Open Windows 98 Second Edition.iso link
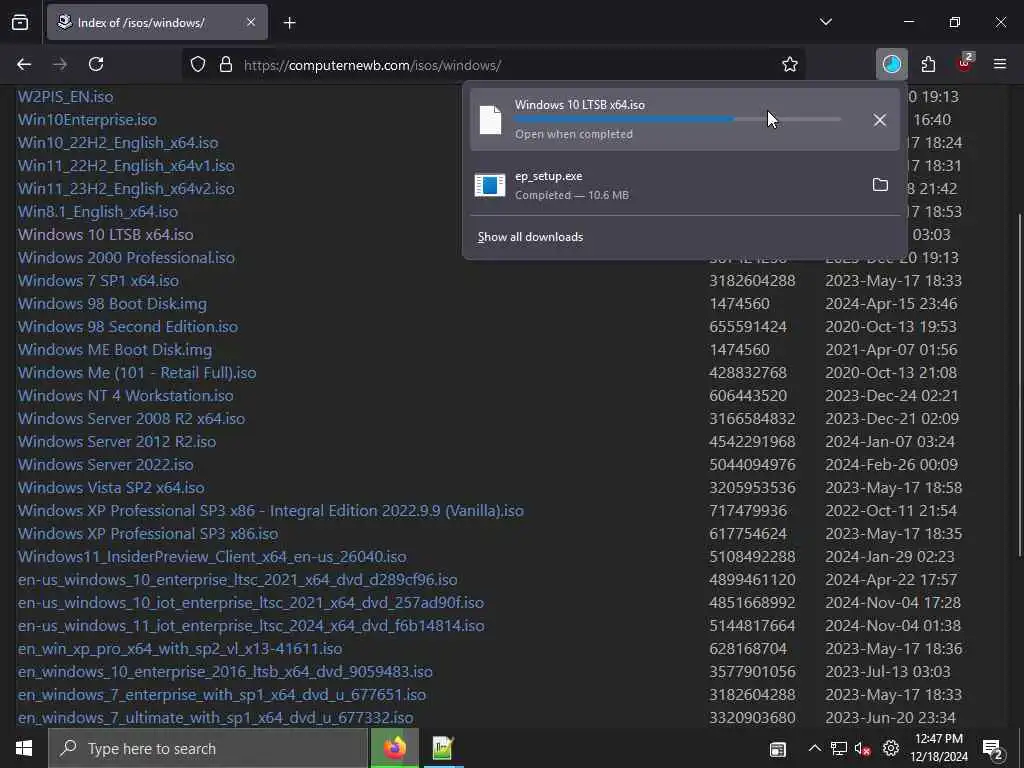Viewport: 1024px width, 768px height. (127, 327)
